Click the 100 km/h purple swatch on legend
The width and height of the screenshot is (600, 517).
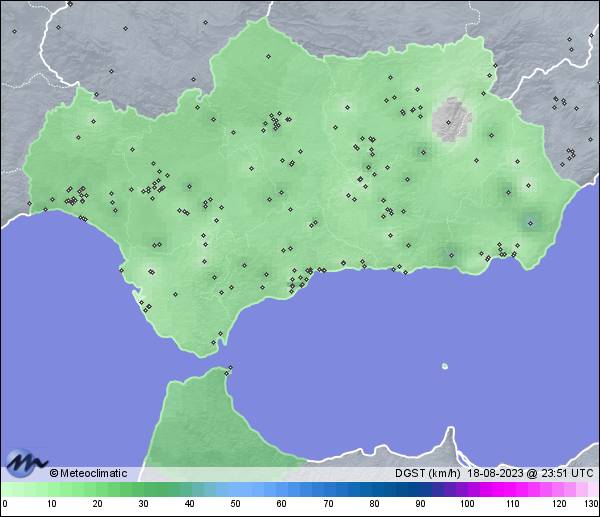466,490
